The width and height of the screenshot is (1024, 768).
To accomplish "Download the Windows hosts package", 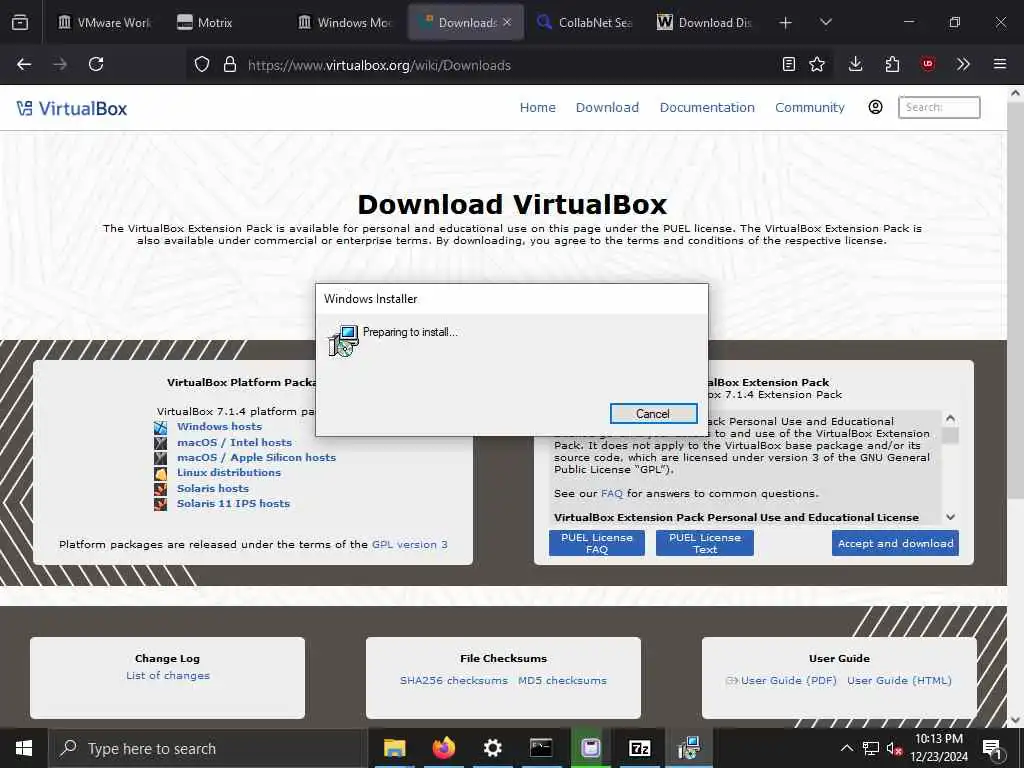I will [219, 426].
